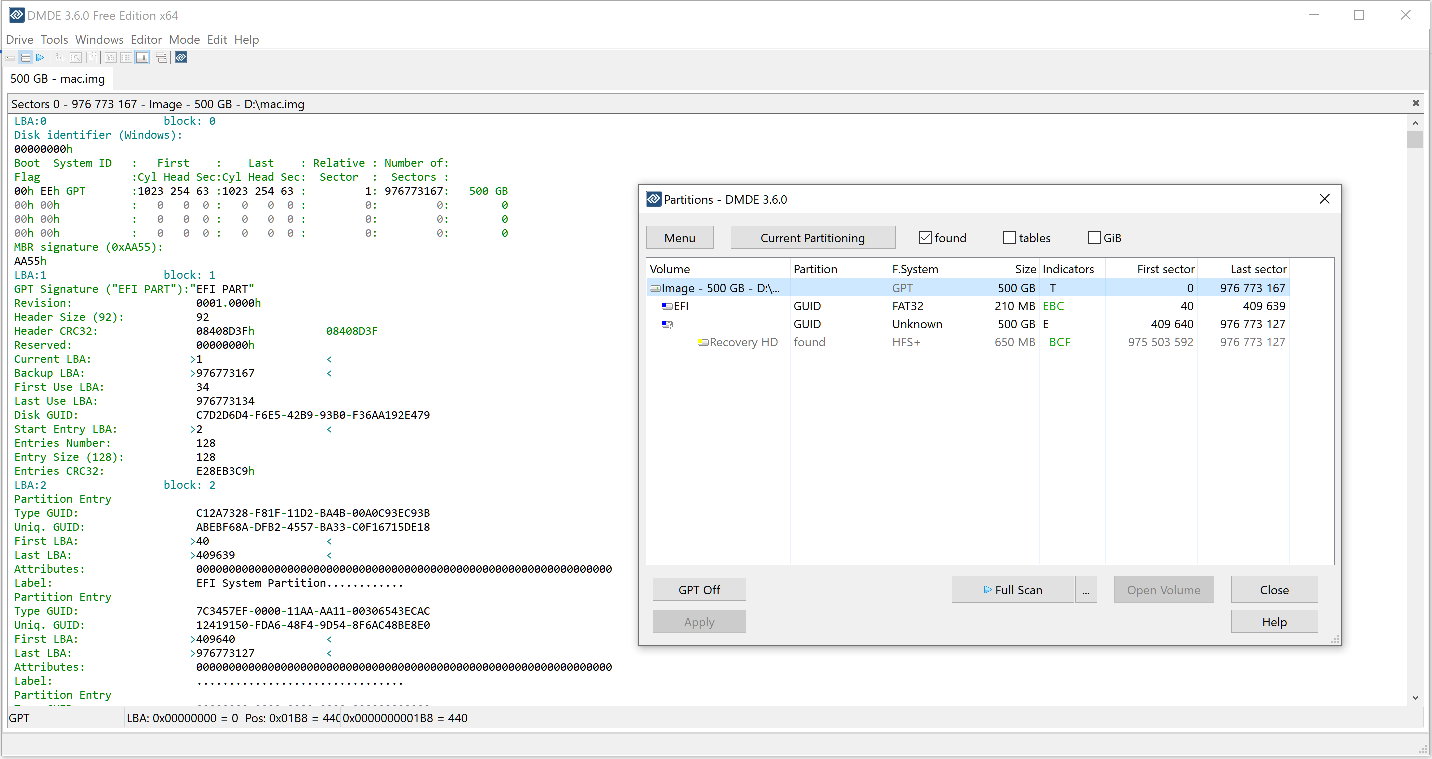Click the Menu button in Partitions dialog
The image size is (1432, 759).
click(x=679, y=238)
